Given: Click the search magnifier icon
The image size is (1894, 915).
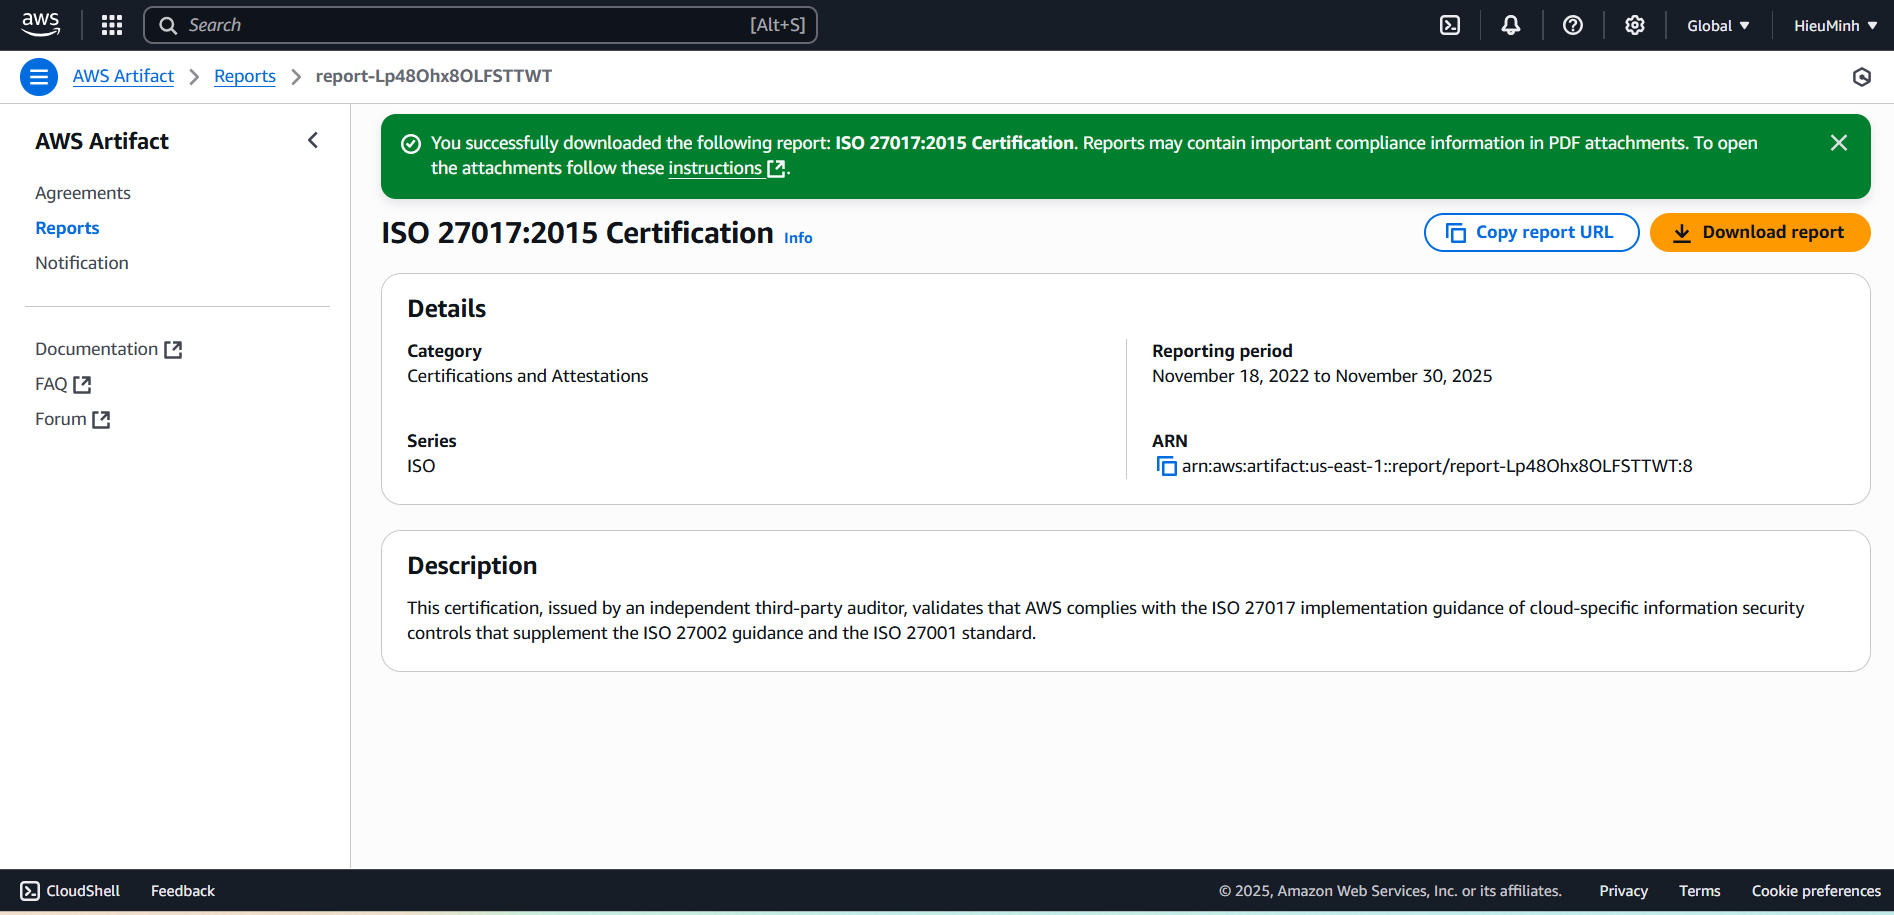Looking at the screenshot, I should 168,25.
